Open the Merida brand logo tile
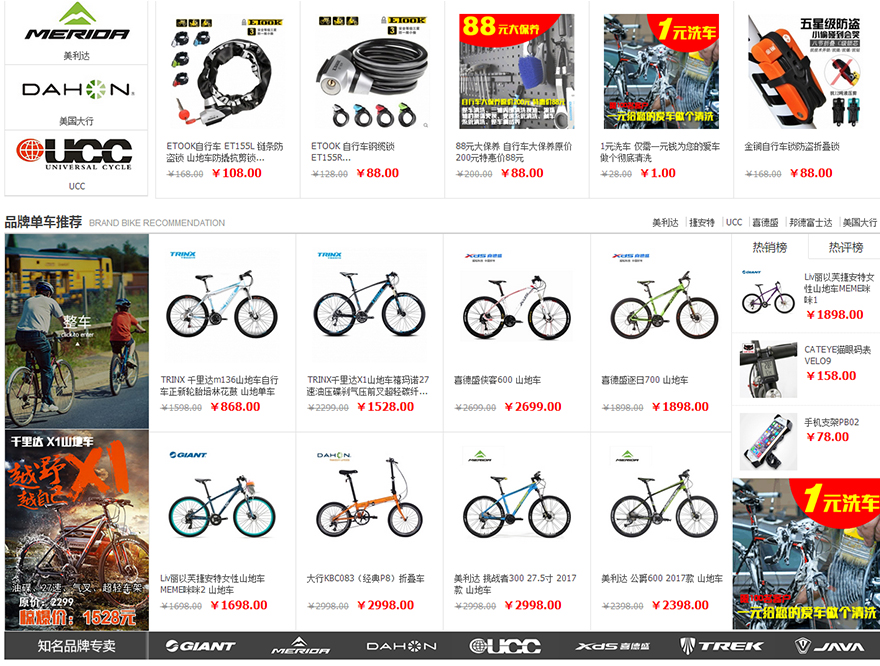The height and width of the screenshot is (666, 880). pos(76,32)
